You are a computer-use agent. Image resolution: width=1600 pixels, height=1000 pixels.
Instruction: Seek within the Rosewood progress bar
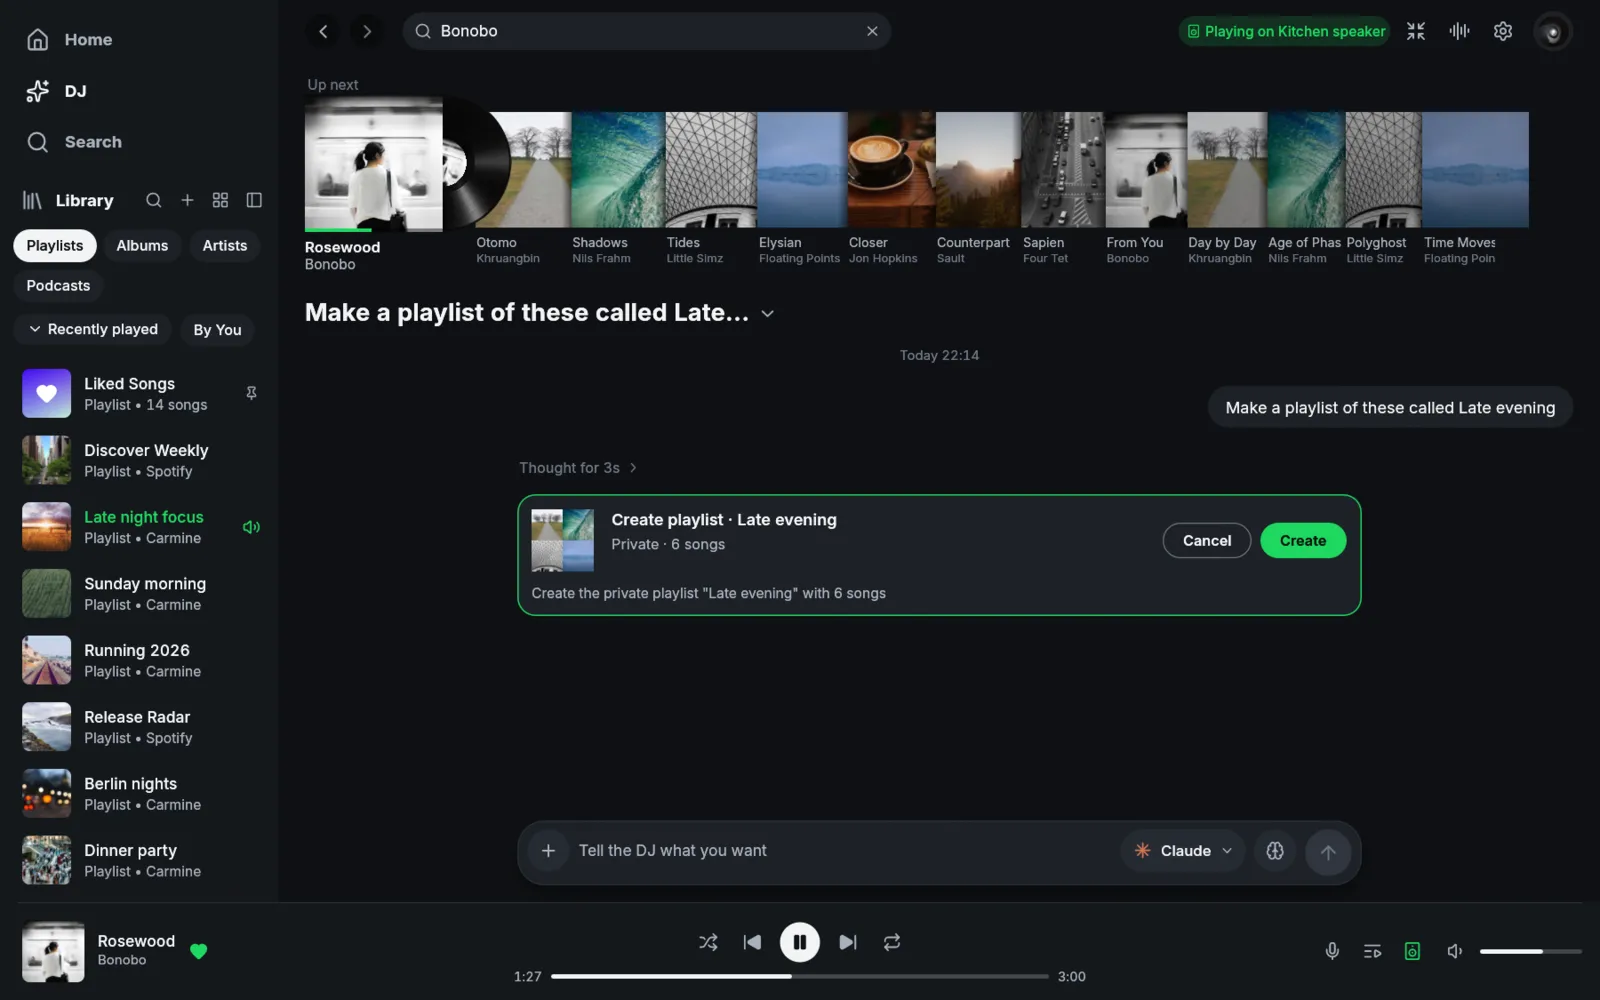coord(800,977)
